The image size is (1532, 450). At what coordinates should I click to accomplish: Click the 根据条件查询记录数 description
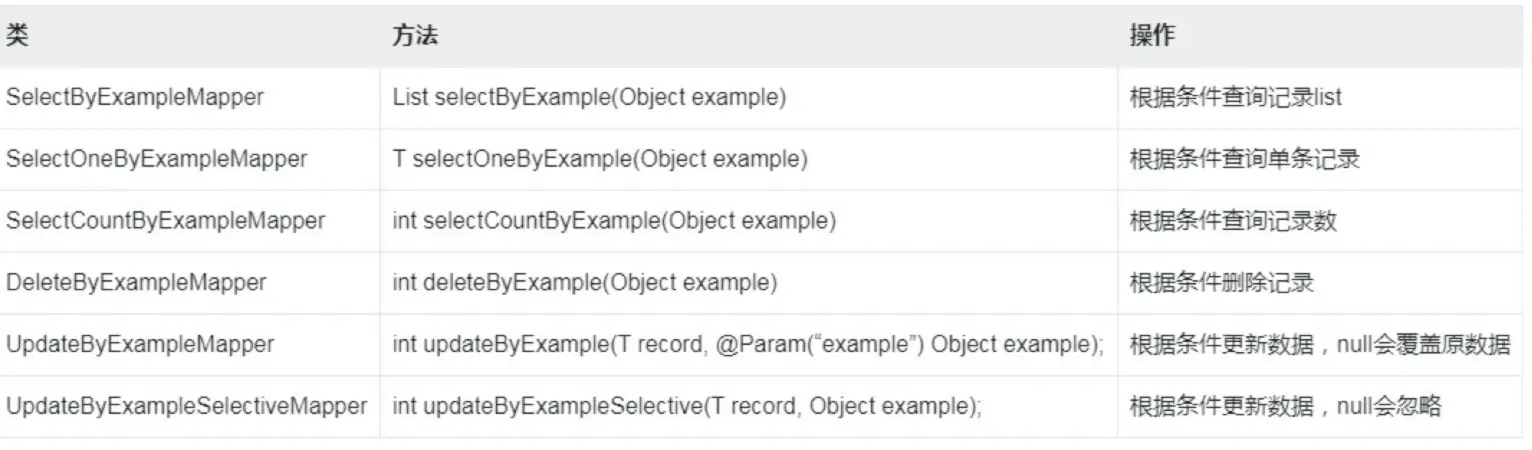[x=1233, y=221]
